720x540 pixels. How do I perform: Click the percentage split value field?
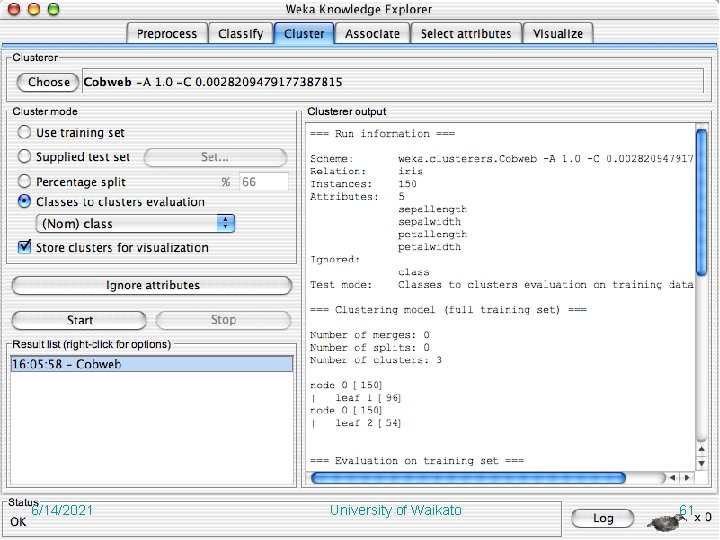tap(264, 182)
